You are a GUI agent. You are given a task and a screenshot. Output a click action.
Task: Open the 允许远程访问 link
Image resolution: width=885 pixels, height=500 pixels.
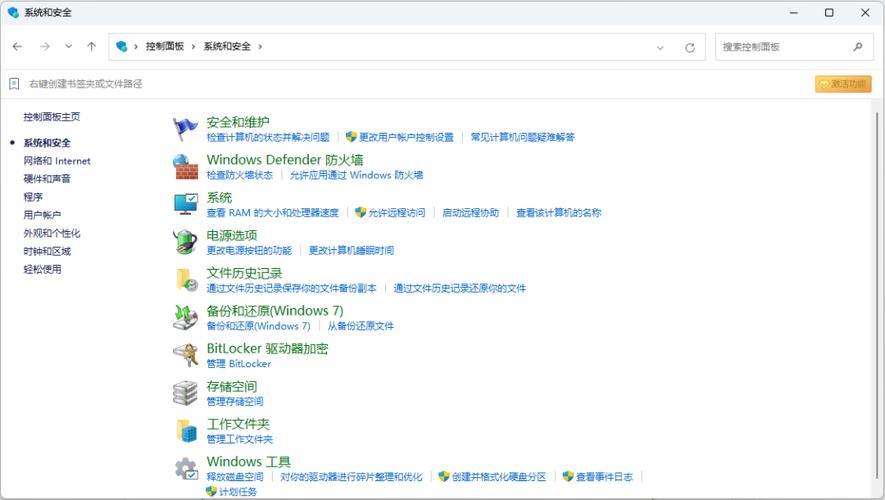396,213
